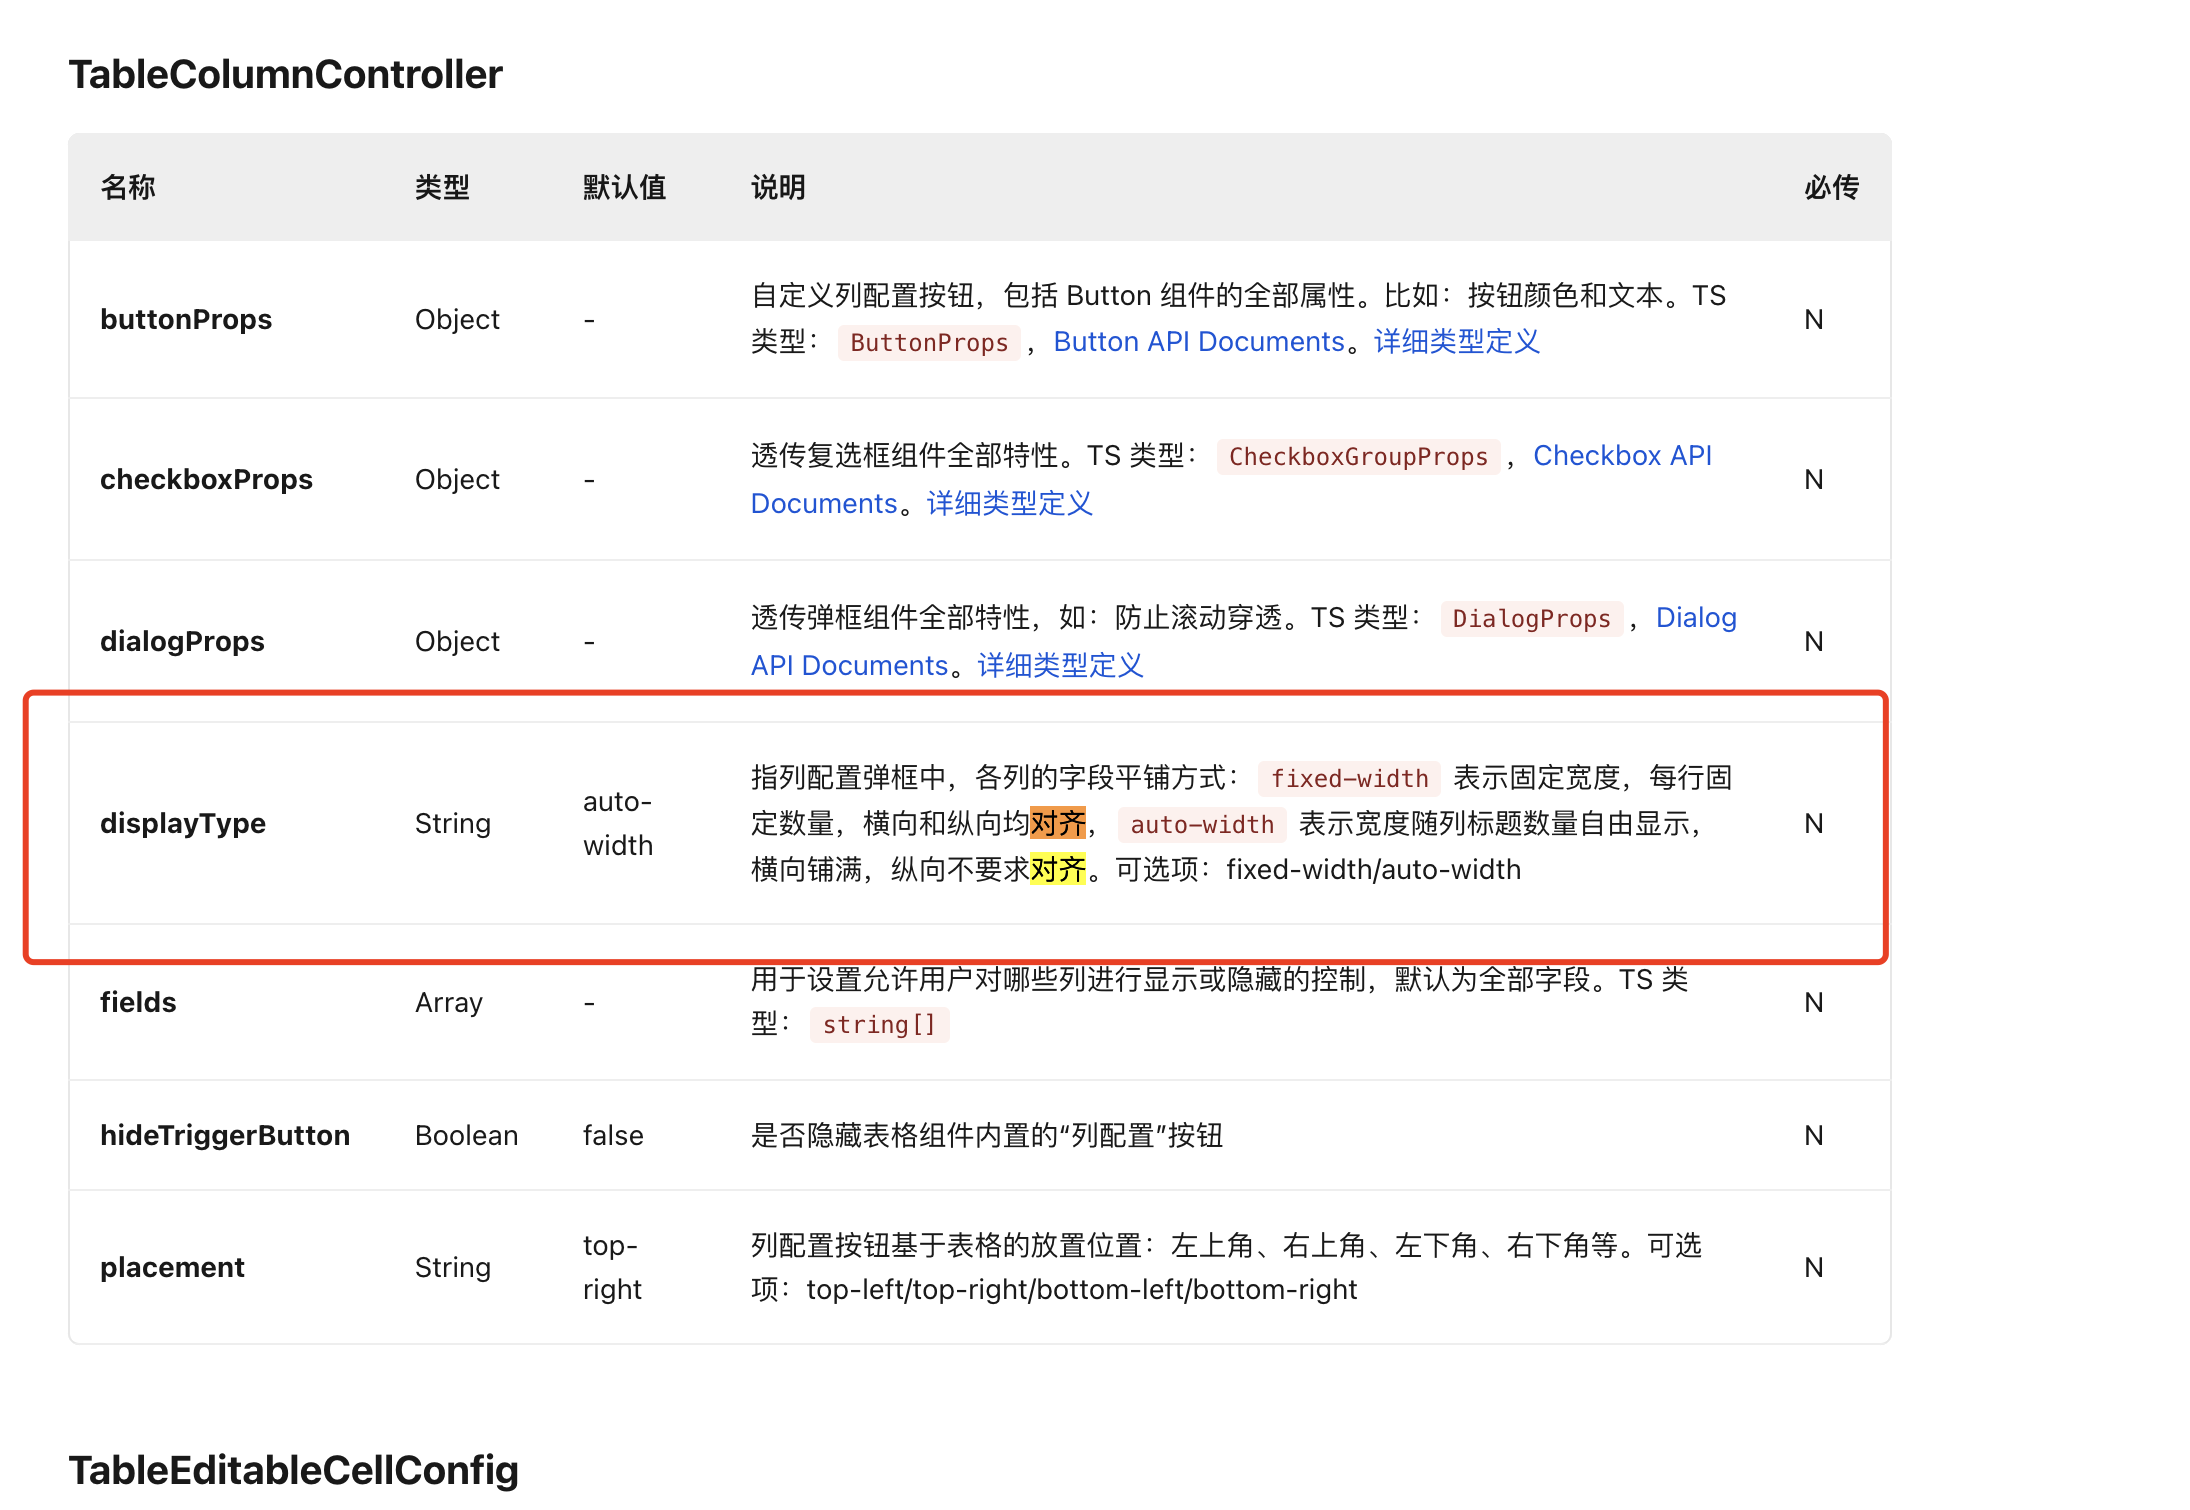Click 详细类型定义 link in checkboxProps row
This screenshot has width=2190, height=1510.
pyautogui.click(x=1008, y=503)
